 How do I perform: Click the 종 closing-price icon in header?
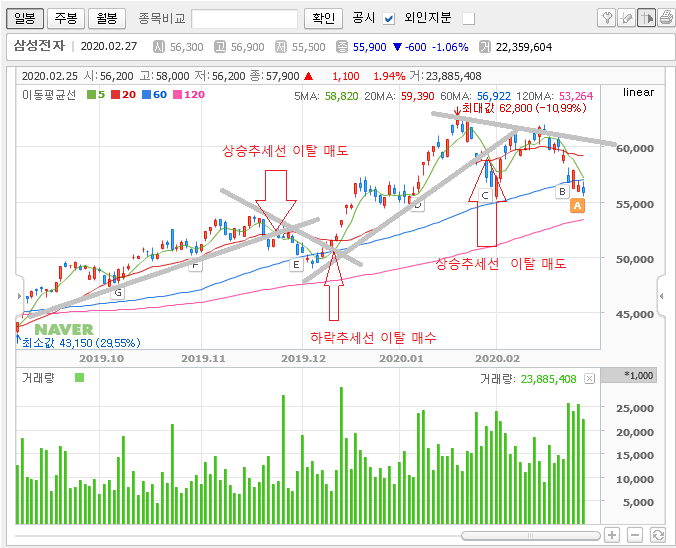342,47
